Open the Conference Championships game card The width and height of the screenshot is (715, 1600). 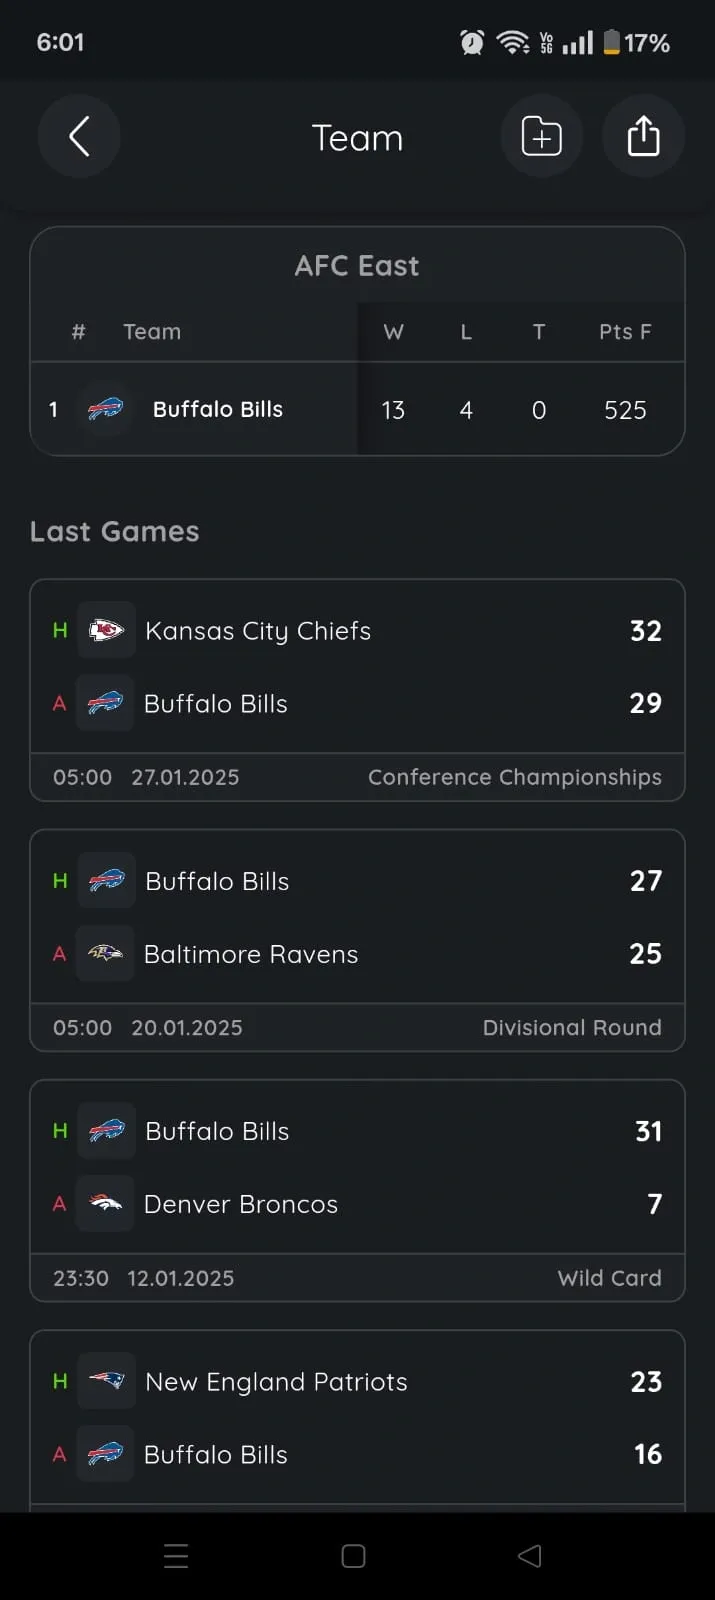point(357,690)
